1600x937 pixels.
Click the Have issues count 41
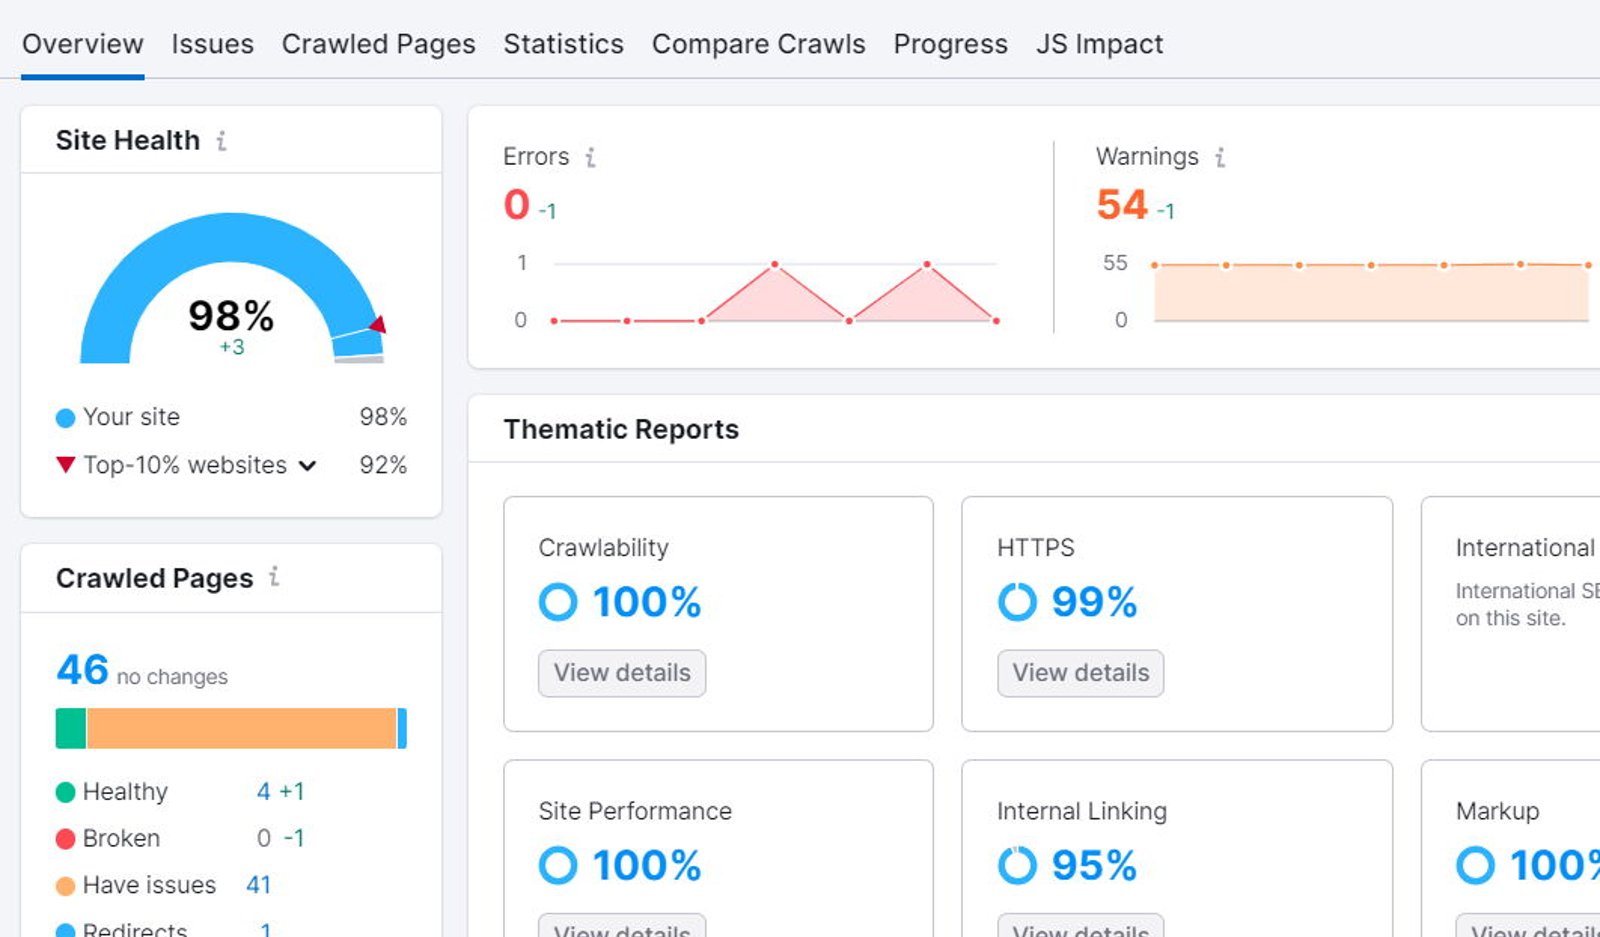pos(258,885)
